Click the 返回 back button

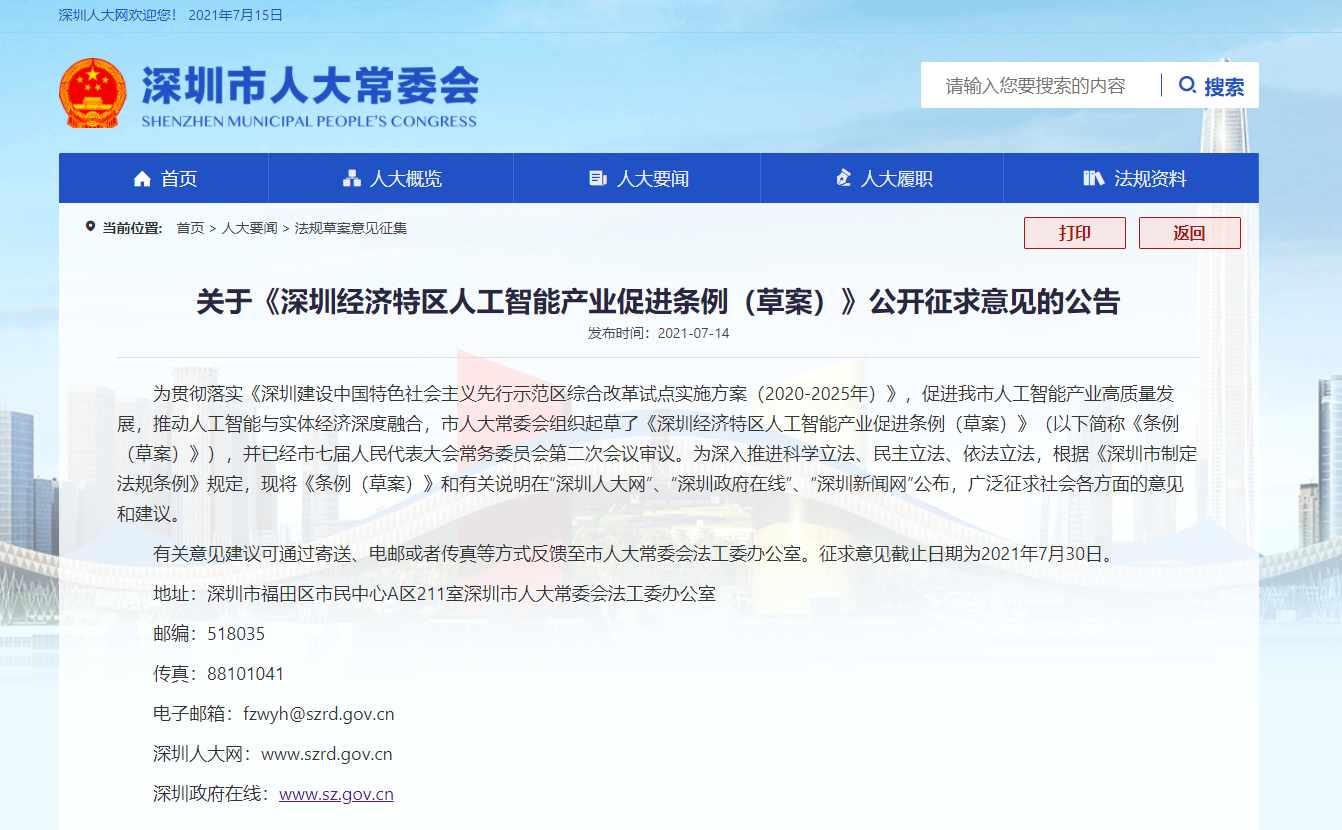(x=1190, y=233)
